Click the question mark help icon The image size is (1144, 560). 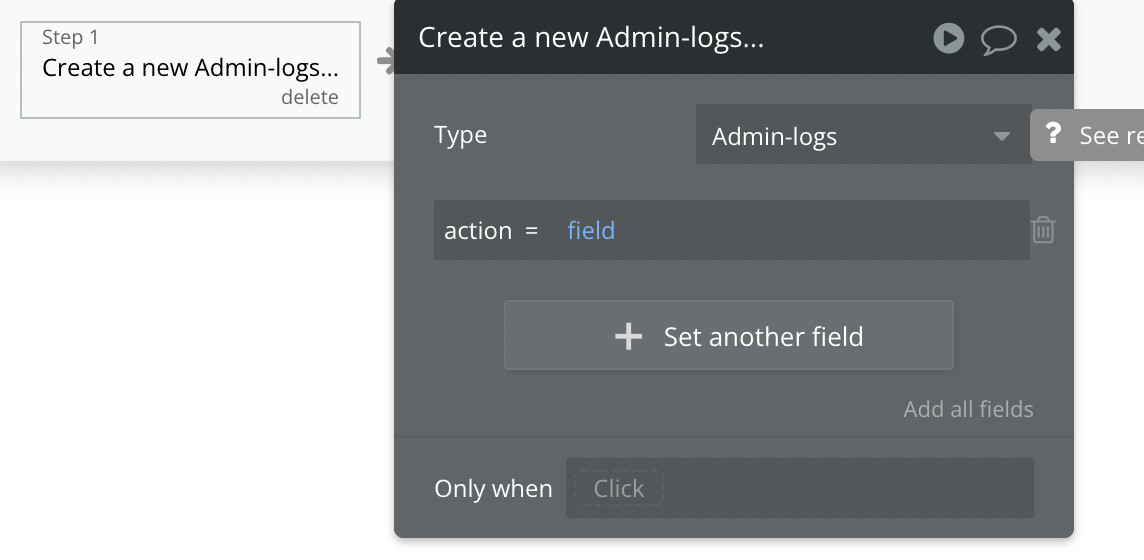[1052, 135]
